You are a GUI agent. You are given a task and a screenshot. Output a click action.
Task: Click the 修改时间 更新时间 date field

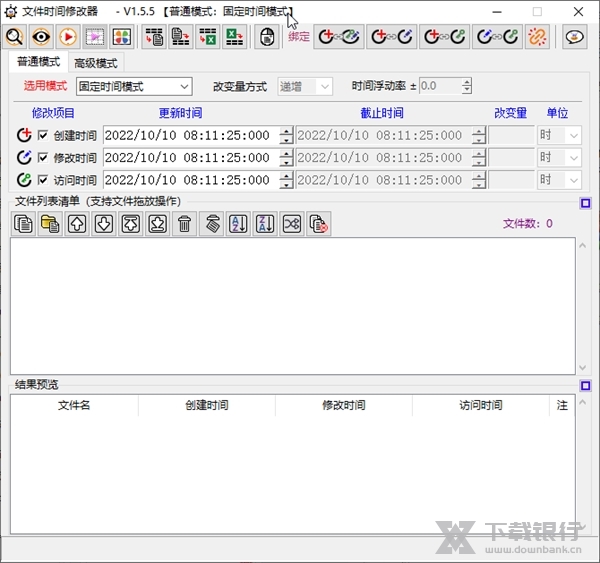point(191,157)
